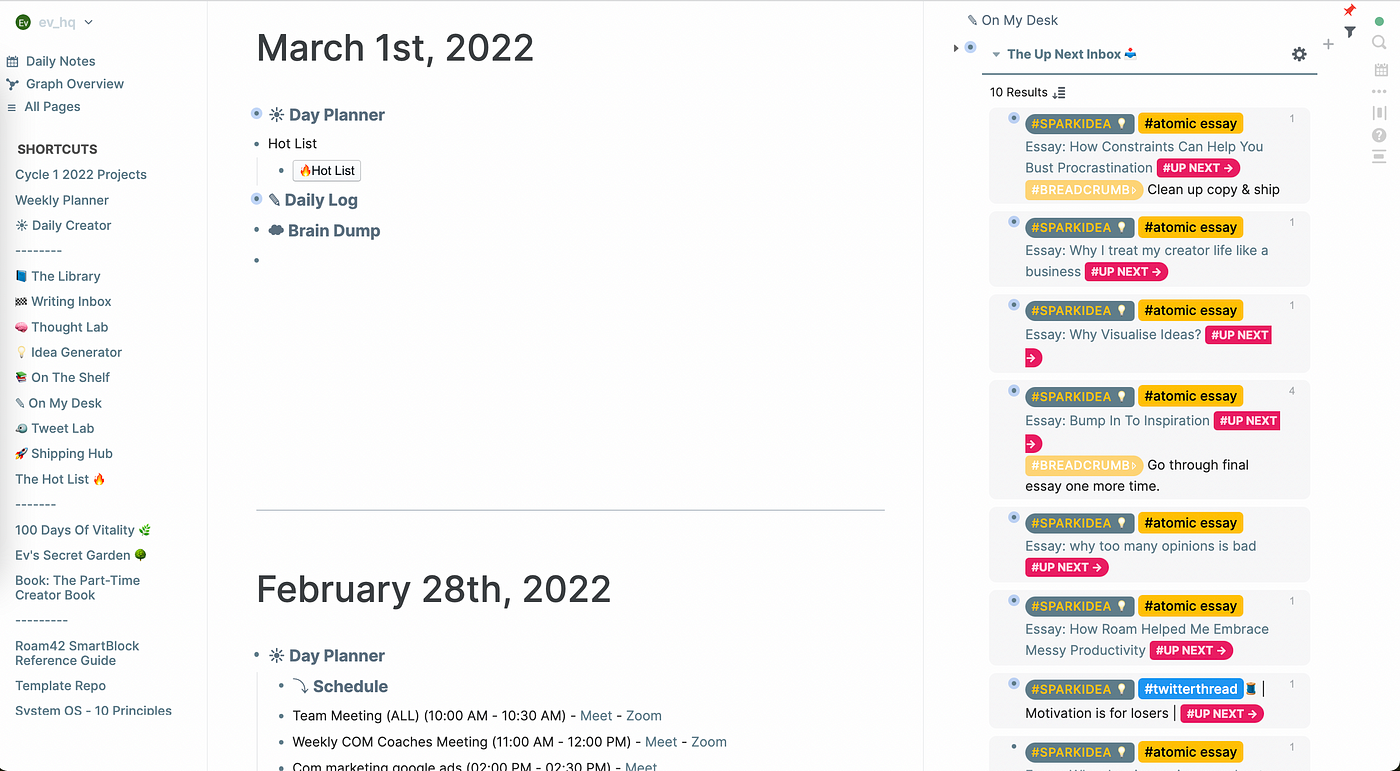Open Up Next Inbox settings gear

(1299, 54)
